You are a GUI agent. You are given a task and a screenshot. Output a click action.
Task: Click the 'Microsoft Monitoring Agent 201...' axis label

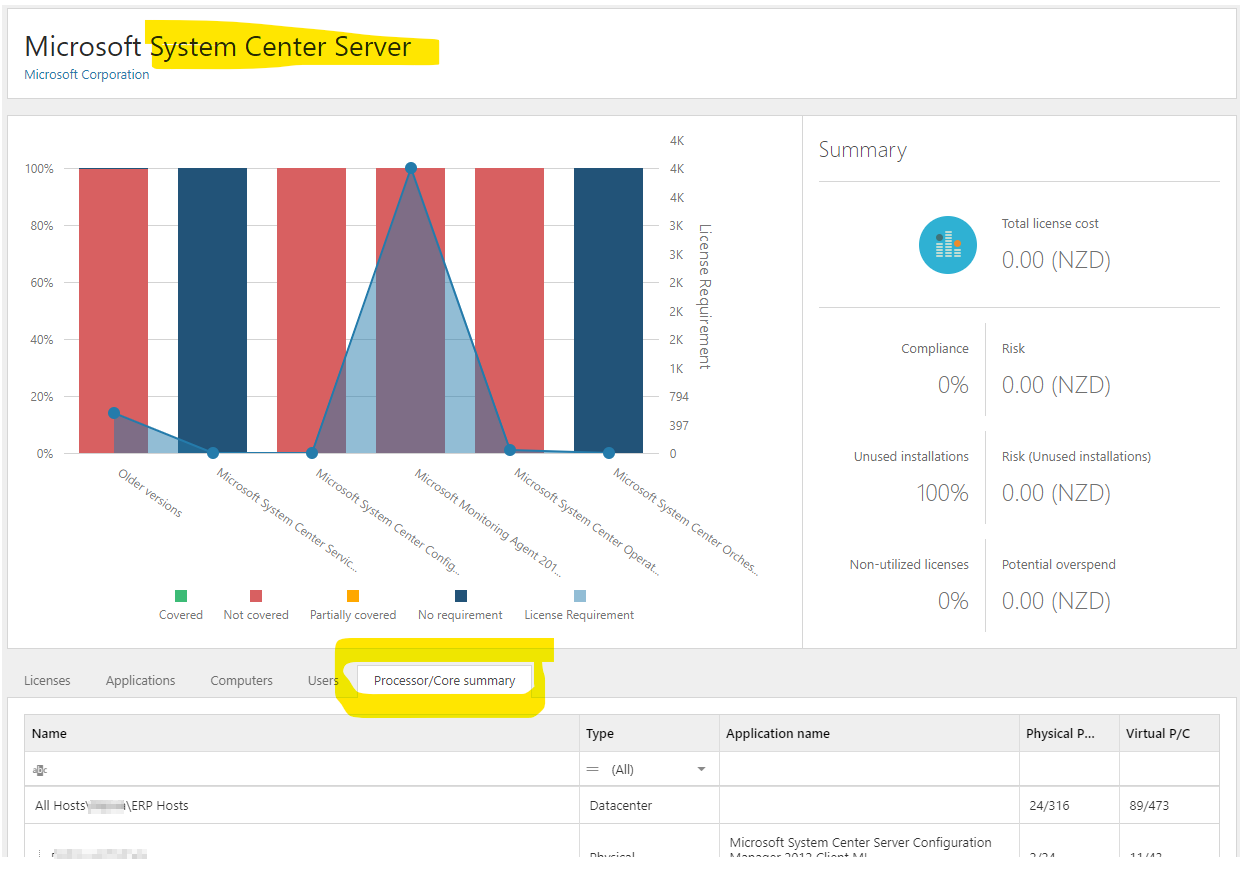(x=488, y=522)
